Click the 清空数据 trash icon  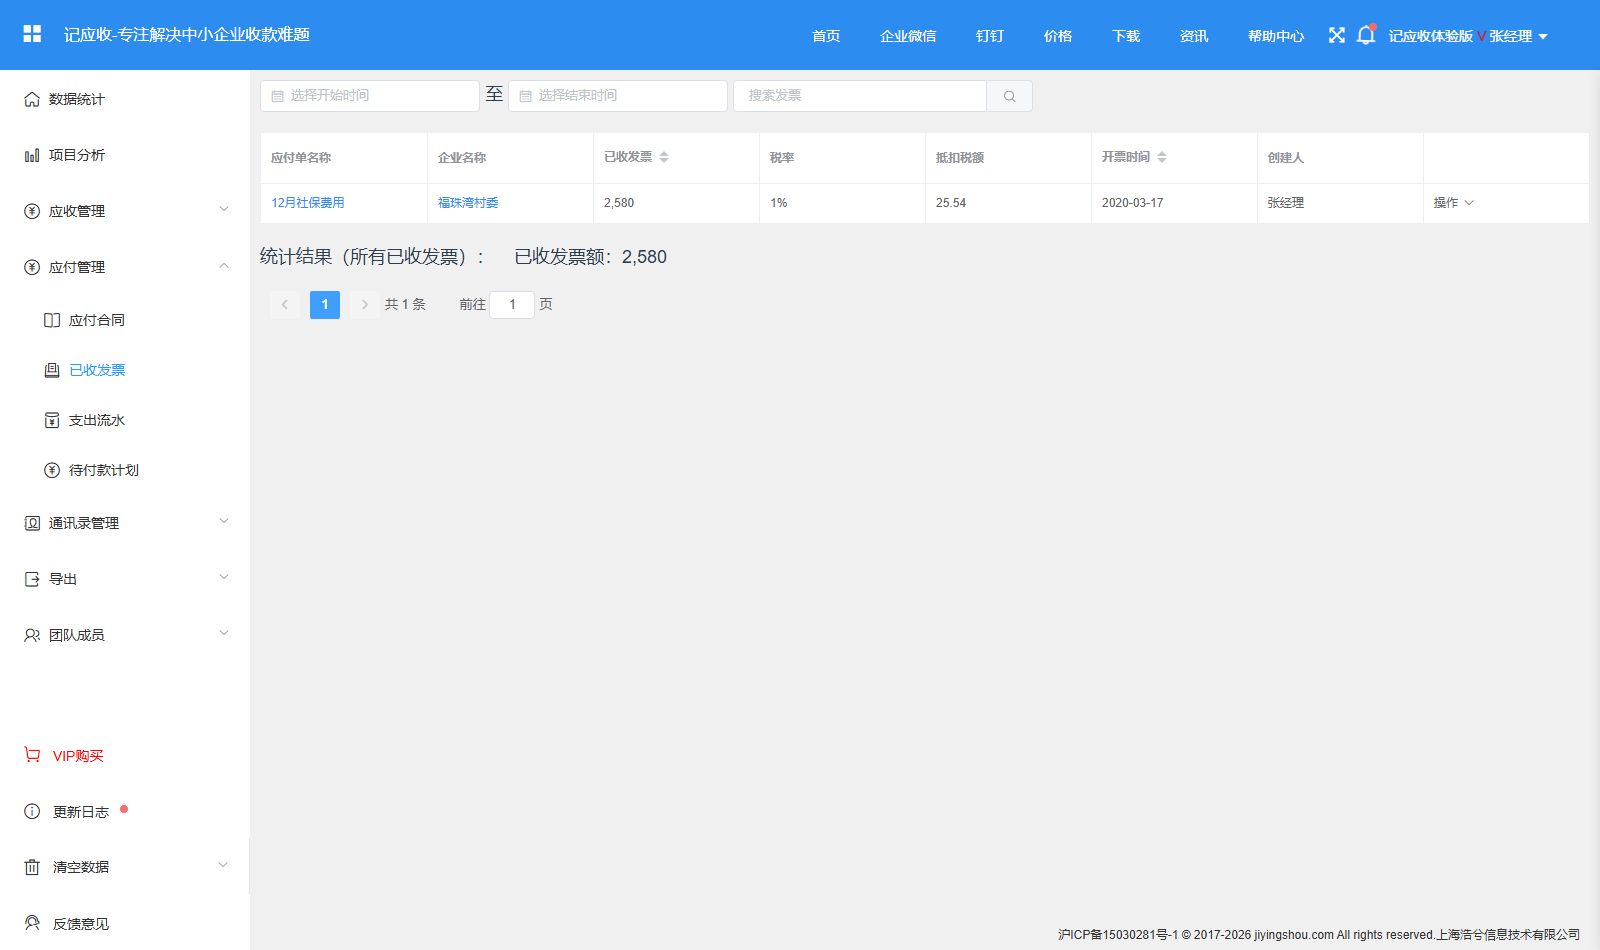pos(32,867)
